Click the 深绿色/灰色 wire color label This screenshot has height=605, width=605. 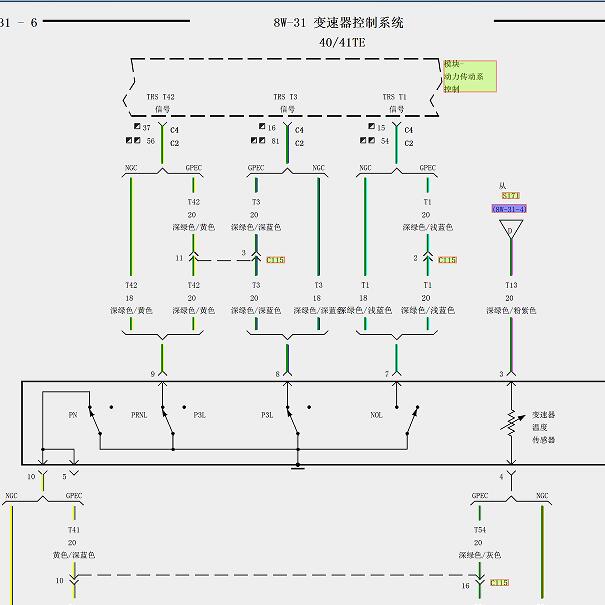pyautogui.click(x=480, y=555)
